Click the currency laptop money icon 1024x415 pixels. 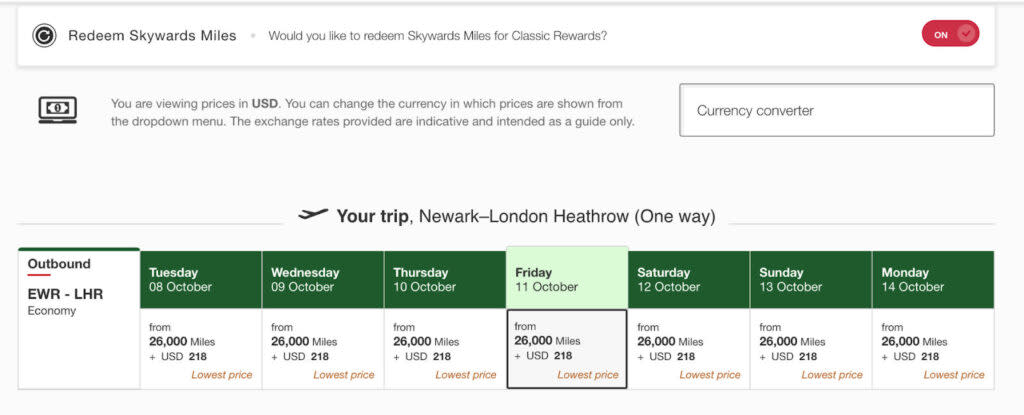57,110
